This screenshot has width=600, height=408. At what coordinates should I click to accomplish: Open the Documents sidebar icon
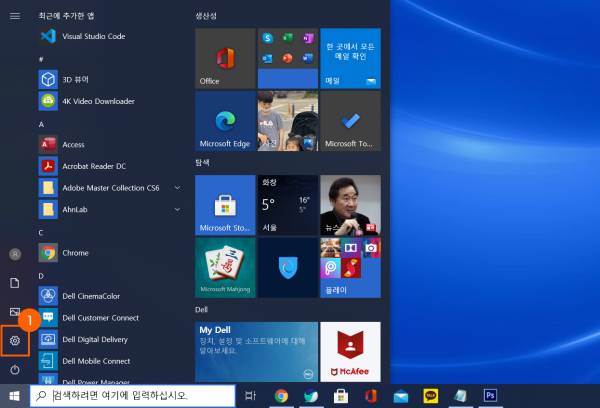(15, 283)
